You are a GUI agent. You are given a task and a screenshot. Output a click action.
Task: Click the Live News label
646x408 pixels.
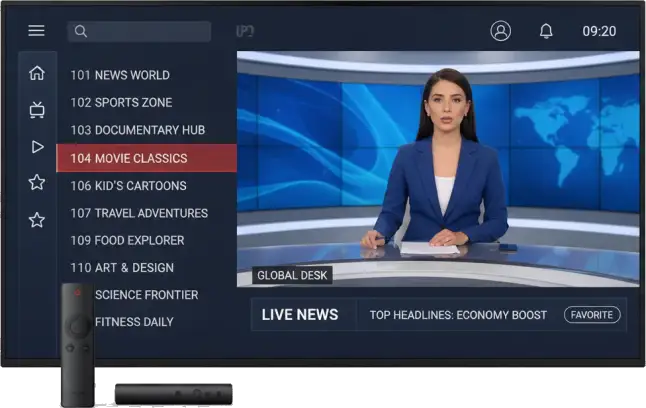pyautogui.click(x=300, y=315)
